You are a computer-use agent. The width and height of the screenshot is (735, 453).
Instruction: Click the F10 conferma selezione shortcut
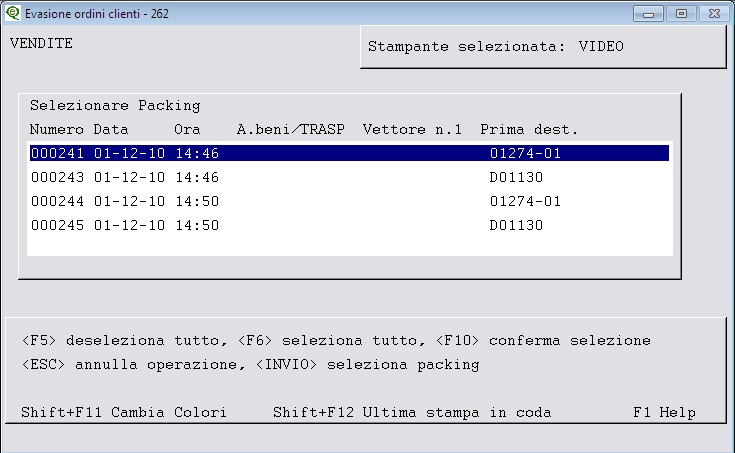[543, 340]
